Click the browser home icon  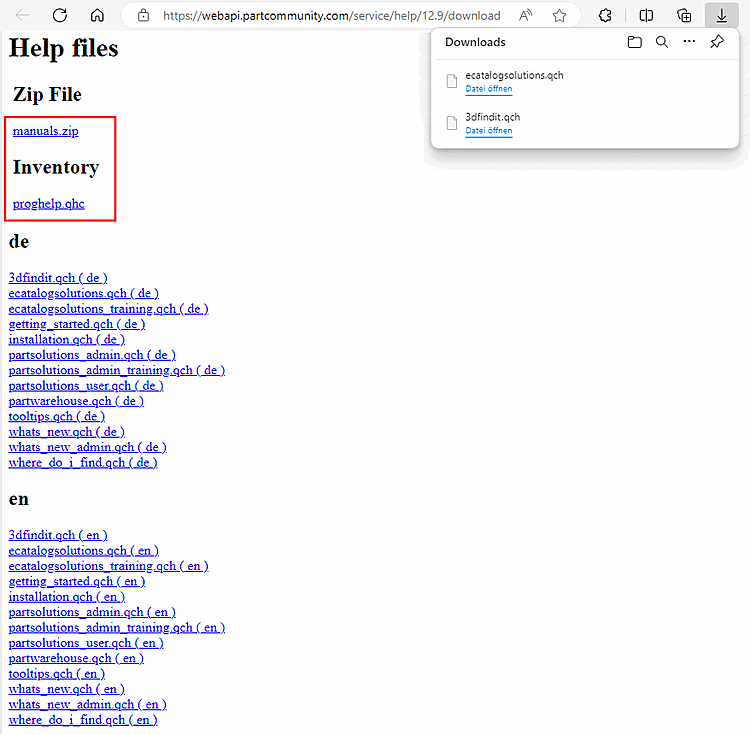point(97,15)
